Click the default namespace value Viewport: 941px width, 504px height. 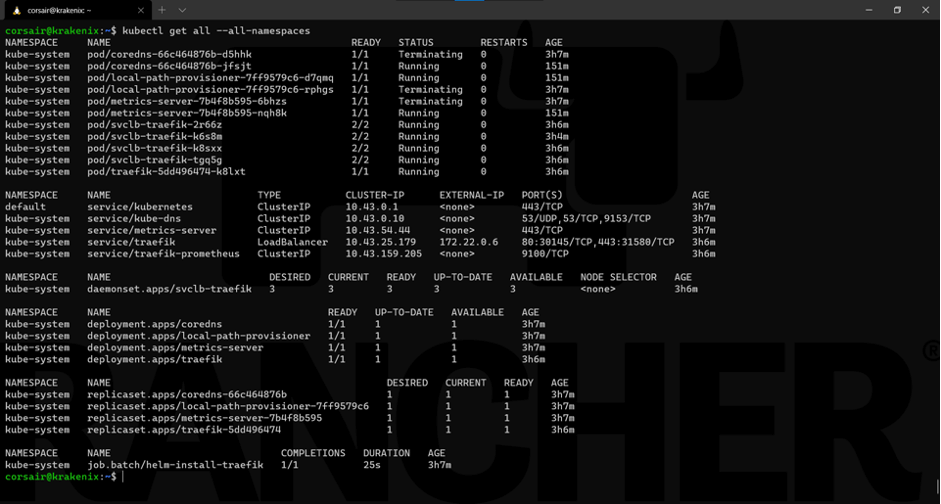25,207
